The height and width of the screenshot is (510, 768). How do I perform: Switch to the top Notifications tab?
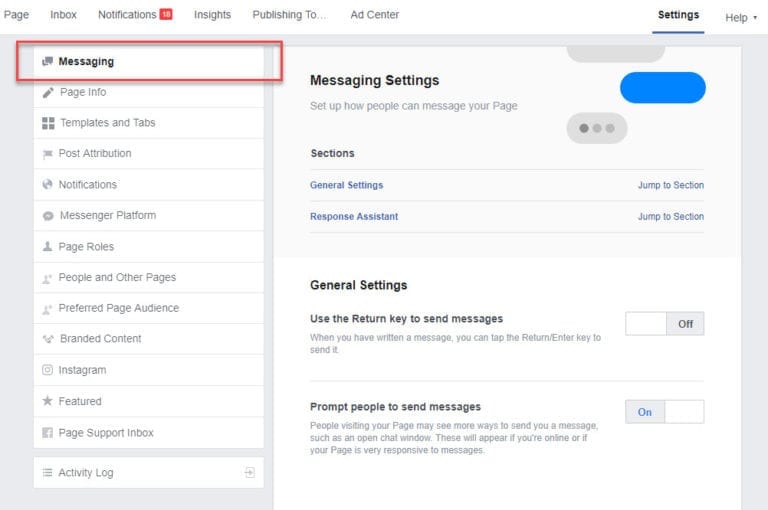coord(135,15)
